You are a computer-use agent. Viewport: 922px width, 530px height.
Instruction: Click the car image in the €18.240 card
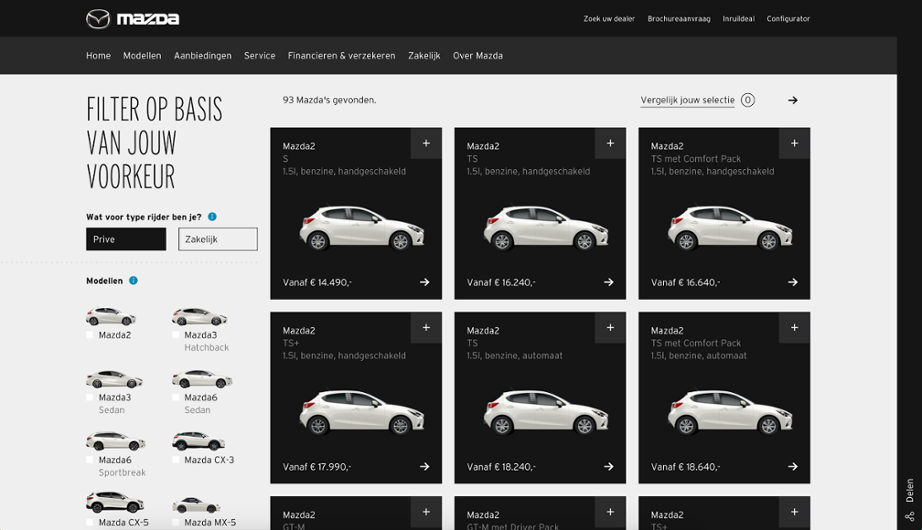pos(546,412)
